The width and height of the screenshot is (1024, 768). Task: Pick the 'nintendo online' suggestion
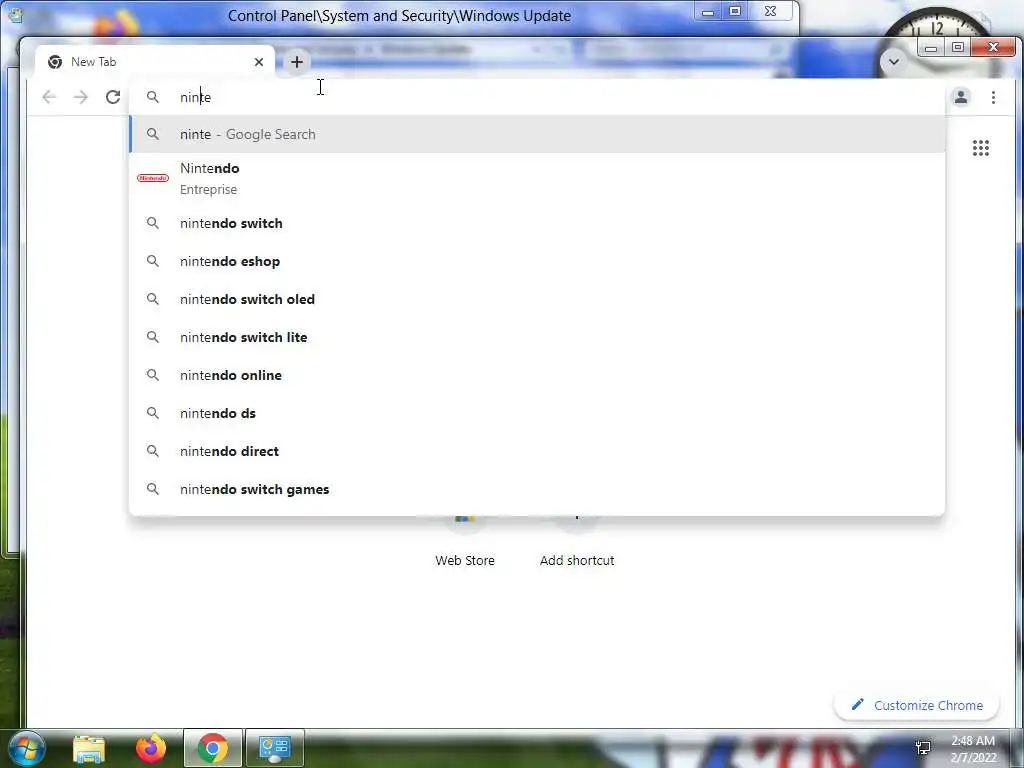tap(537, 375)
